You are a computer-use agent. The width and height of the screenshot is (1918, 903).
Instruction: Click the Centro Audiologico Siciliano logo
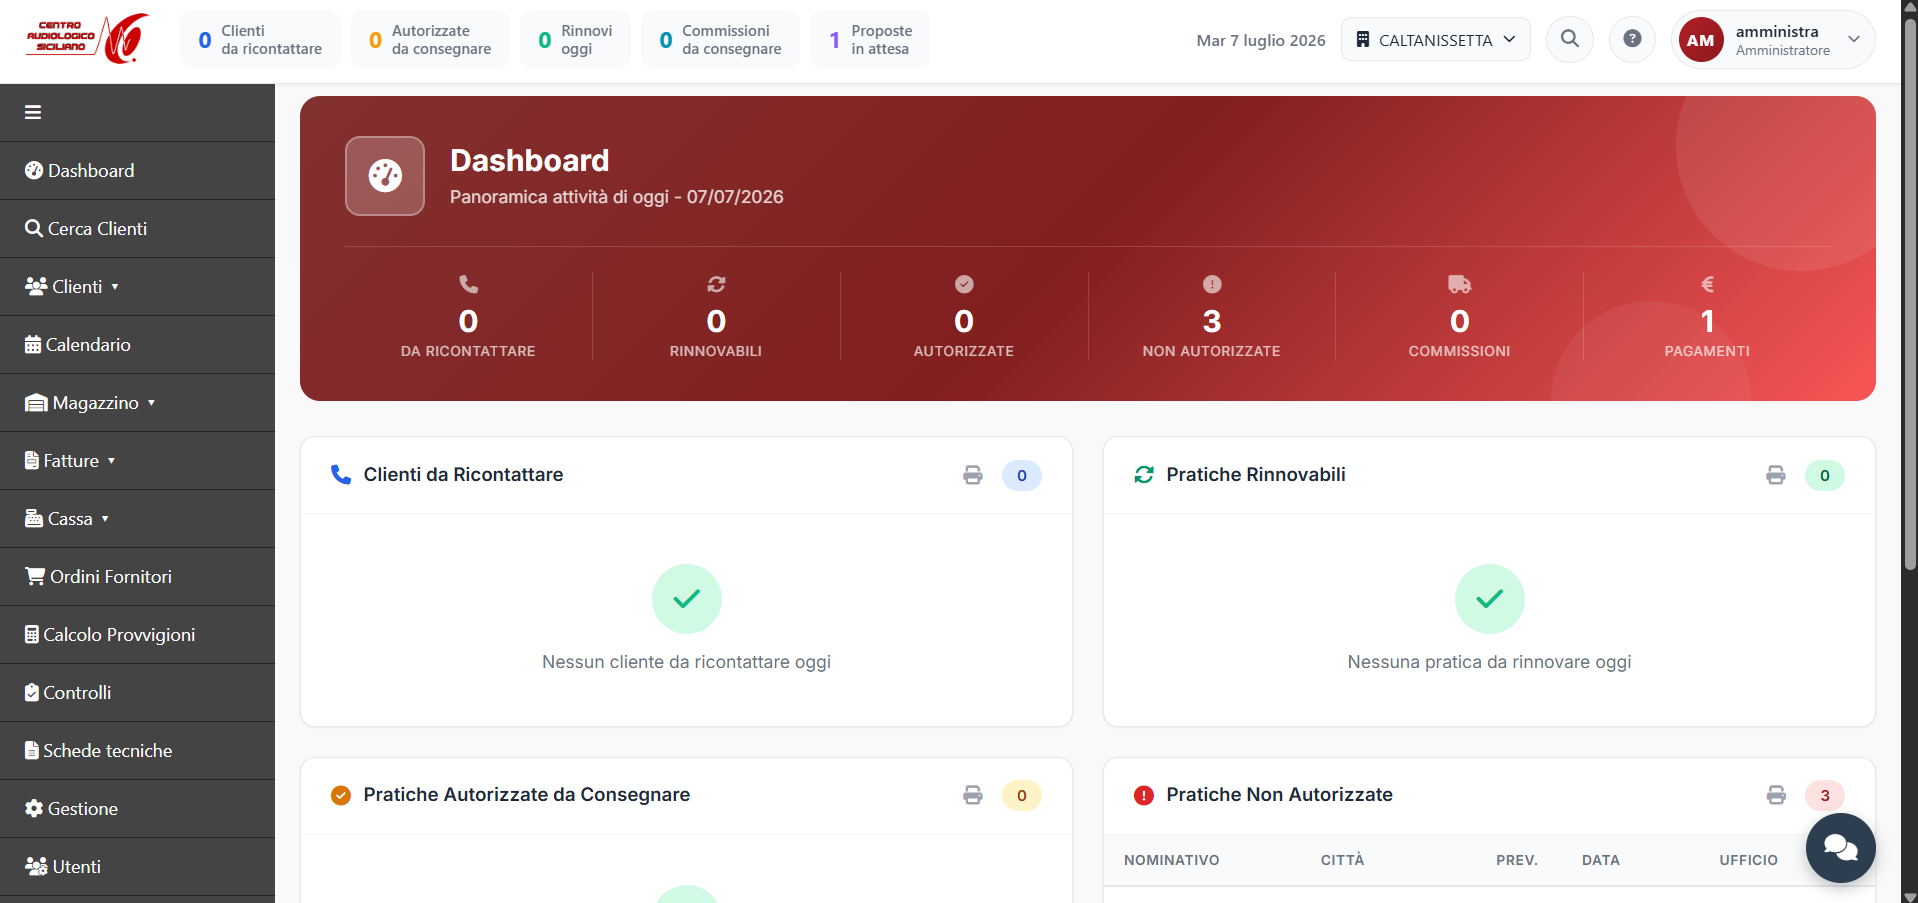click(87, 39)
